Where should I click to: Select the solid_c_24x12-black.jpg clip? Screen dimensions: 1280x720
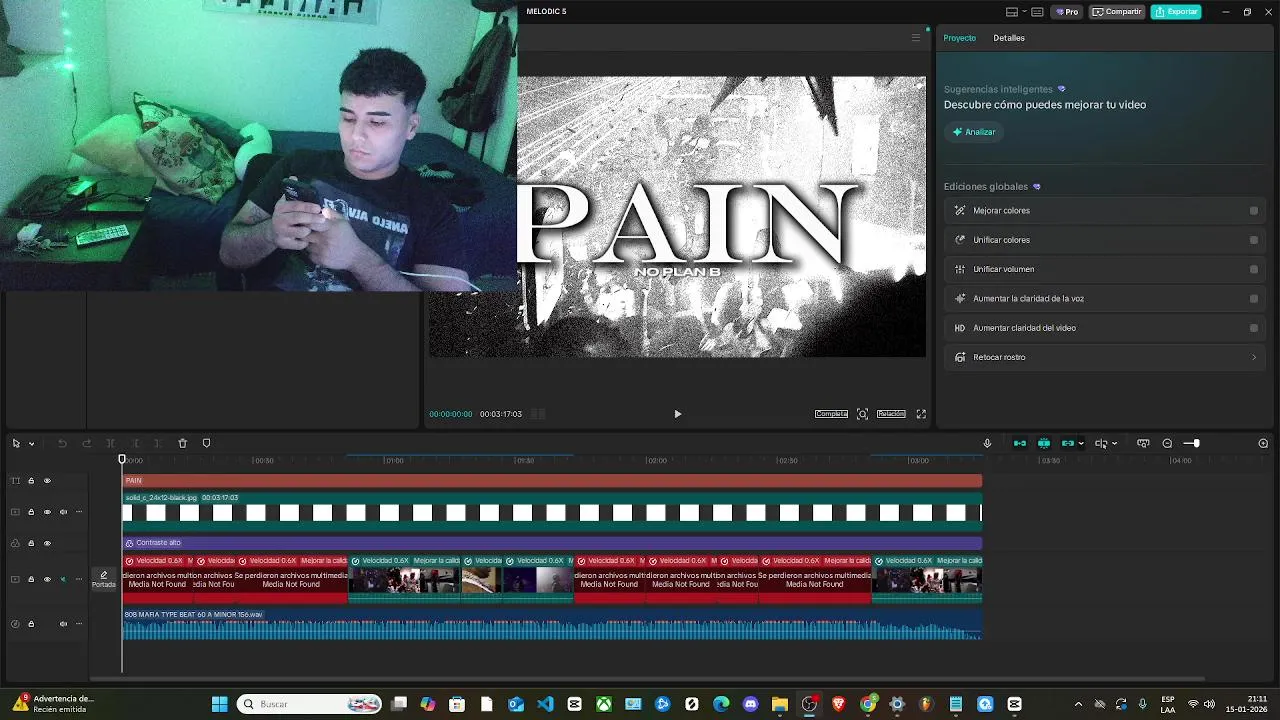[x=552, y=511]
